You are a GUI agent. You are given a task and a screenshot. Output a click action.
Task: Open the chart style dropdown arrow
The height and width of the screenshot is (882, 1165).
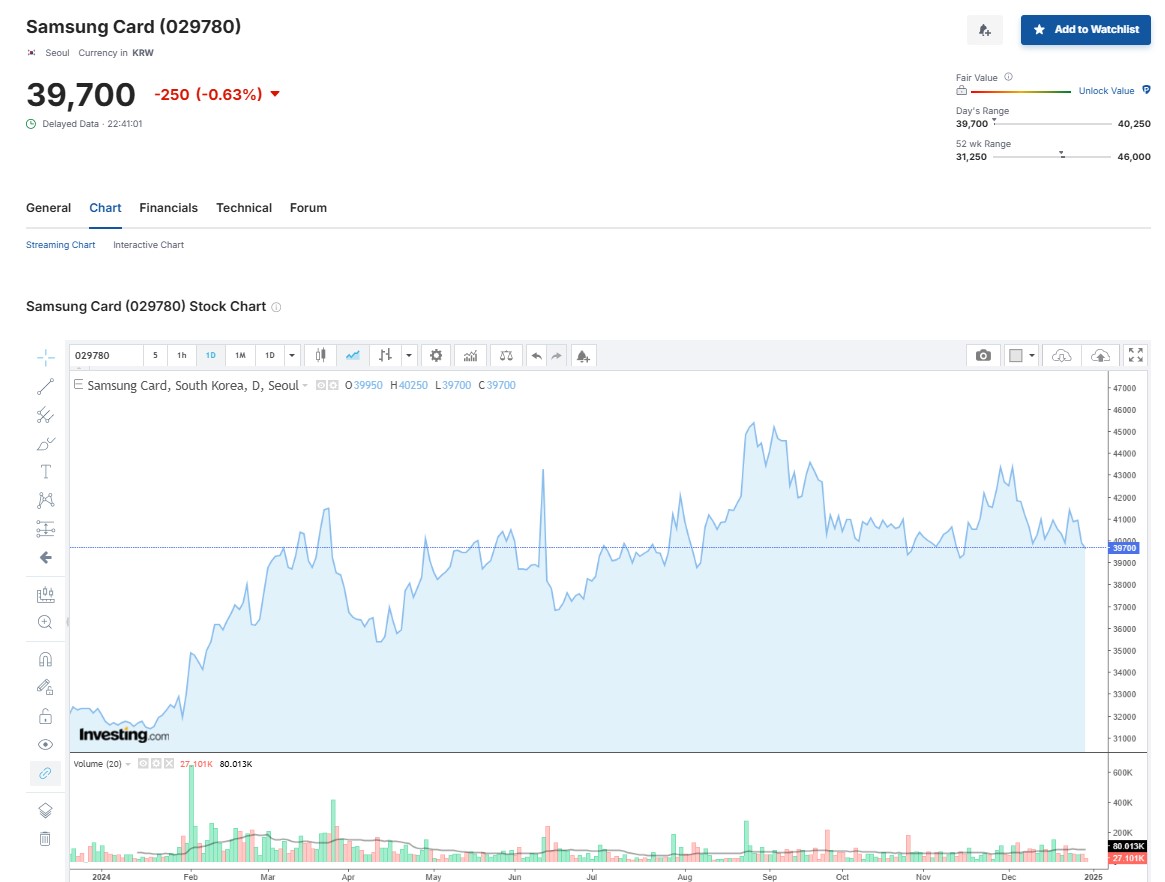pyautogui.click(x=409, y=355)
